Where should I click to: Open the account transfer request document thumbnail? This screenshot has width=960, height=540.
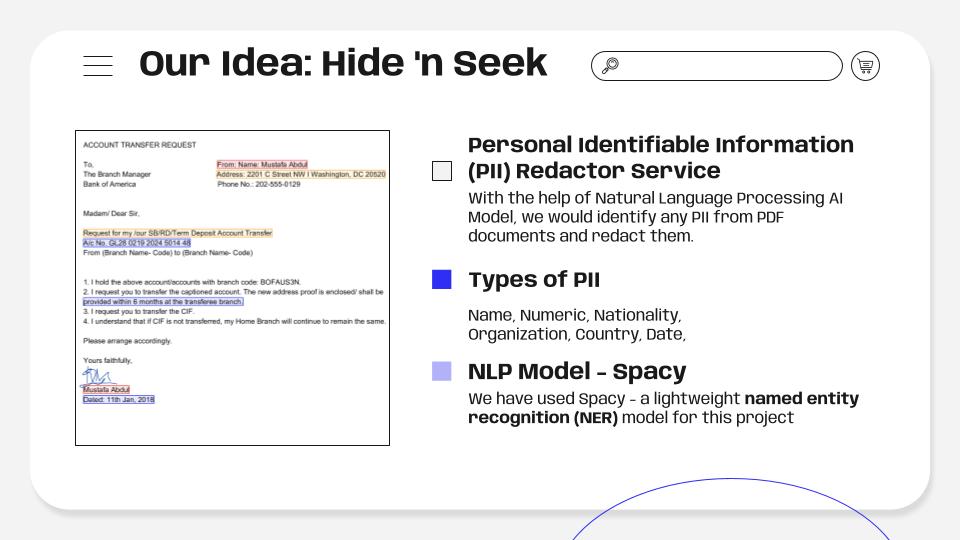point(233,288)
